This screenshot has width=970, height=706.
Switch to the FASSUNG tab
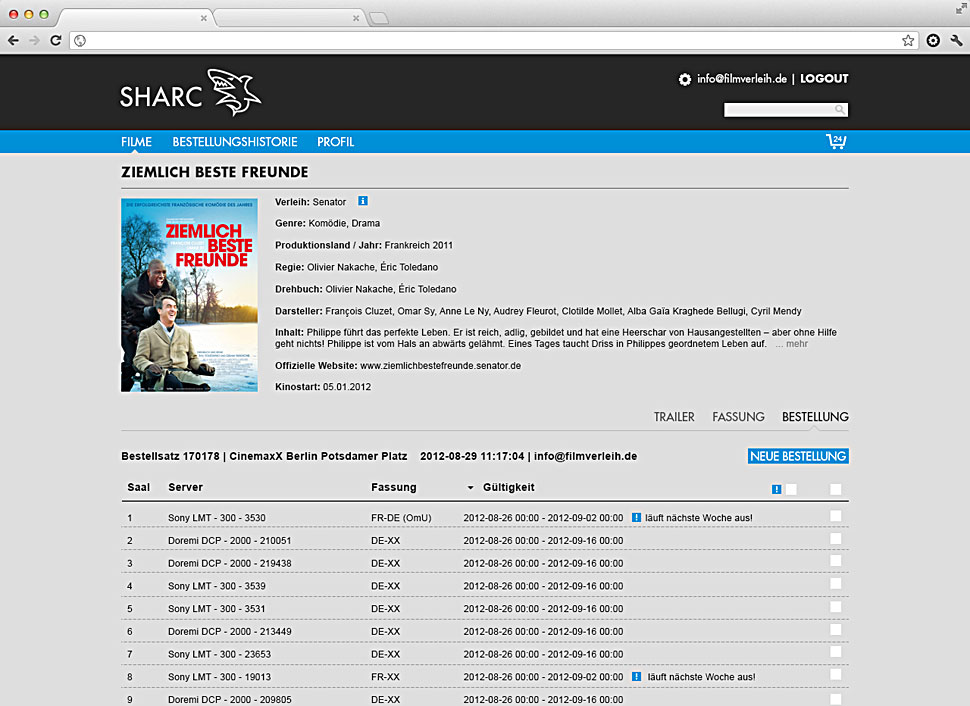pos(738,417)
